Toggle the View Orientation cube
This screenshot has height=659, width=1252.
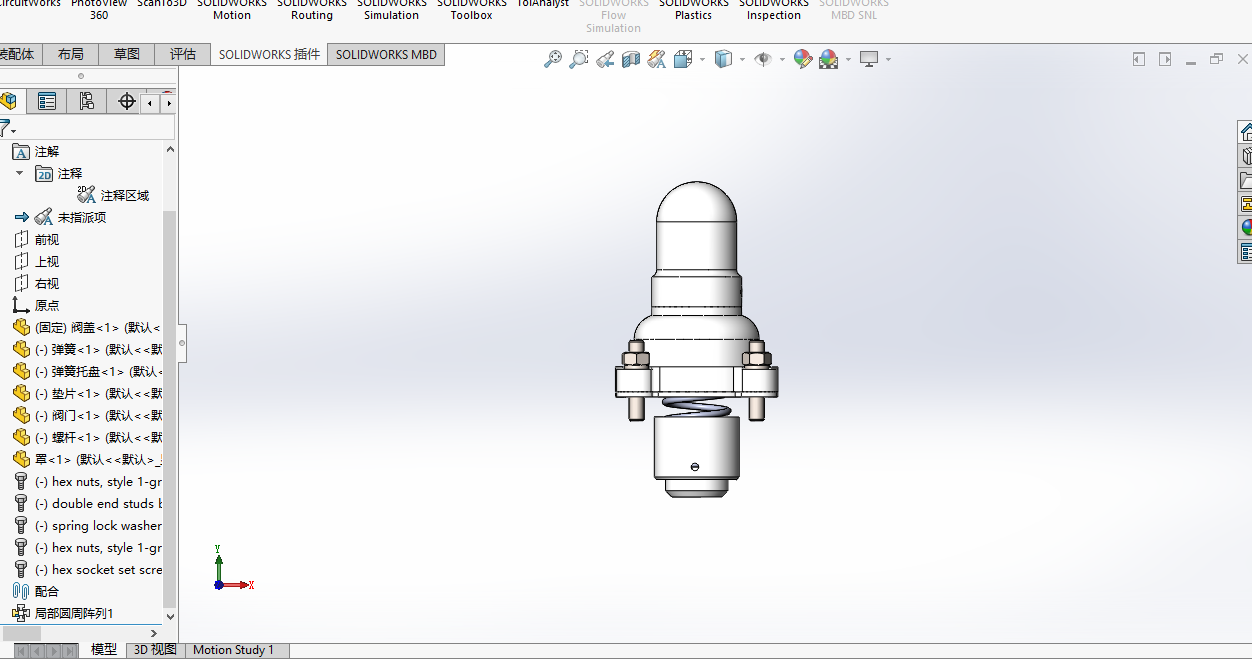(x=681, y=59)
